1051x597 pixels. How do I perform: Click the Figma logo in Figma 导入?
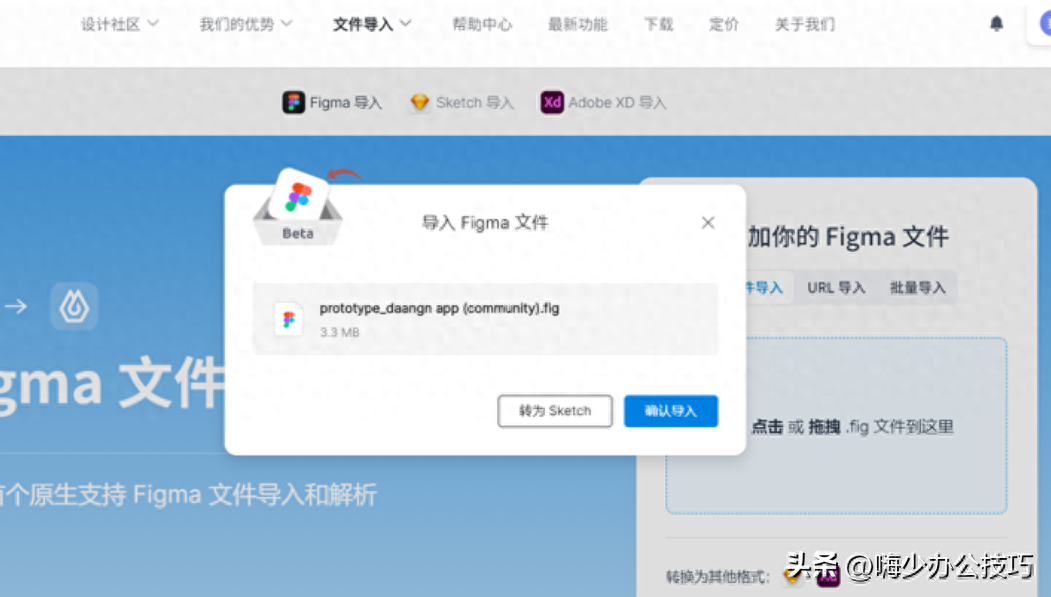[x=293, y=103]
